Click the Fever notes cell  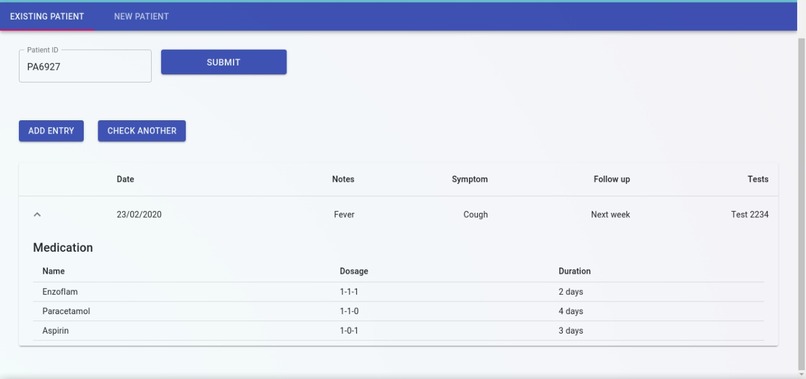point(344,214)
